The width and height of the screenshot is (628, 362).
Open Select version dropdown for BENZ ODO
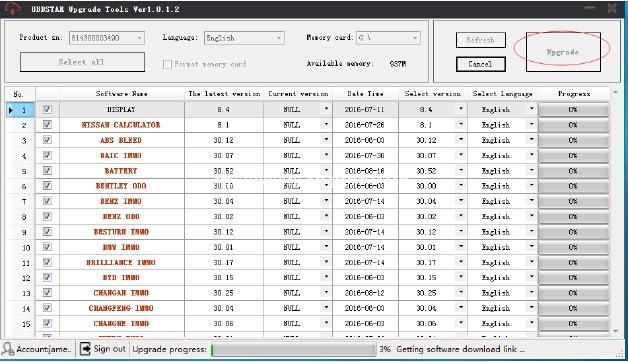tap(461, 216)
